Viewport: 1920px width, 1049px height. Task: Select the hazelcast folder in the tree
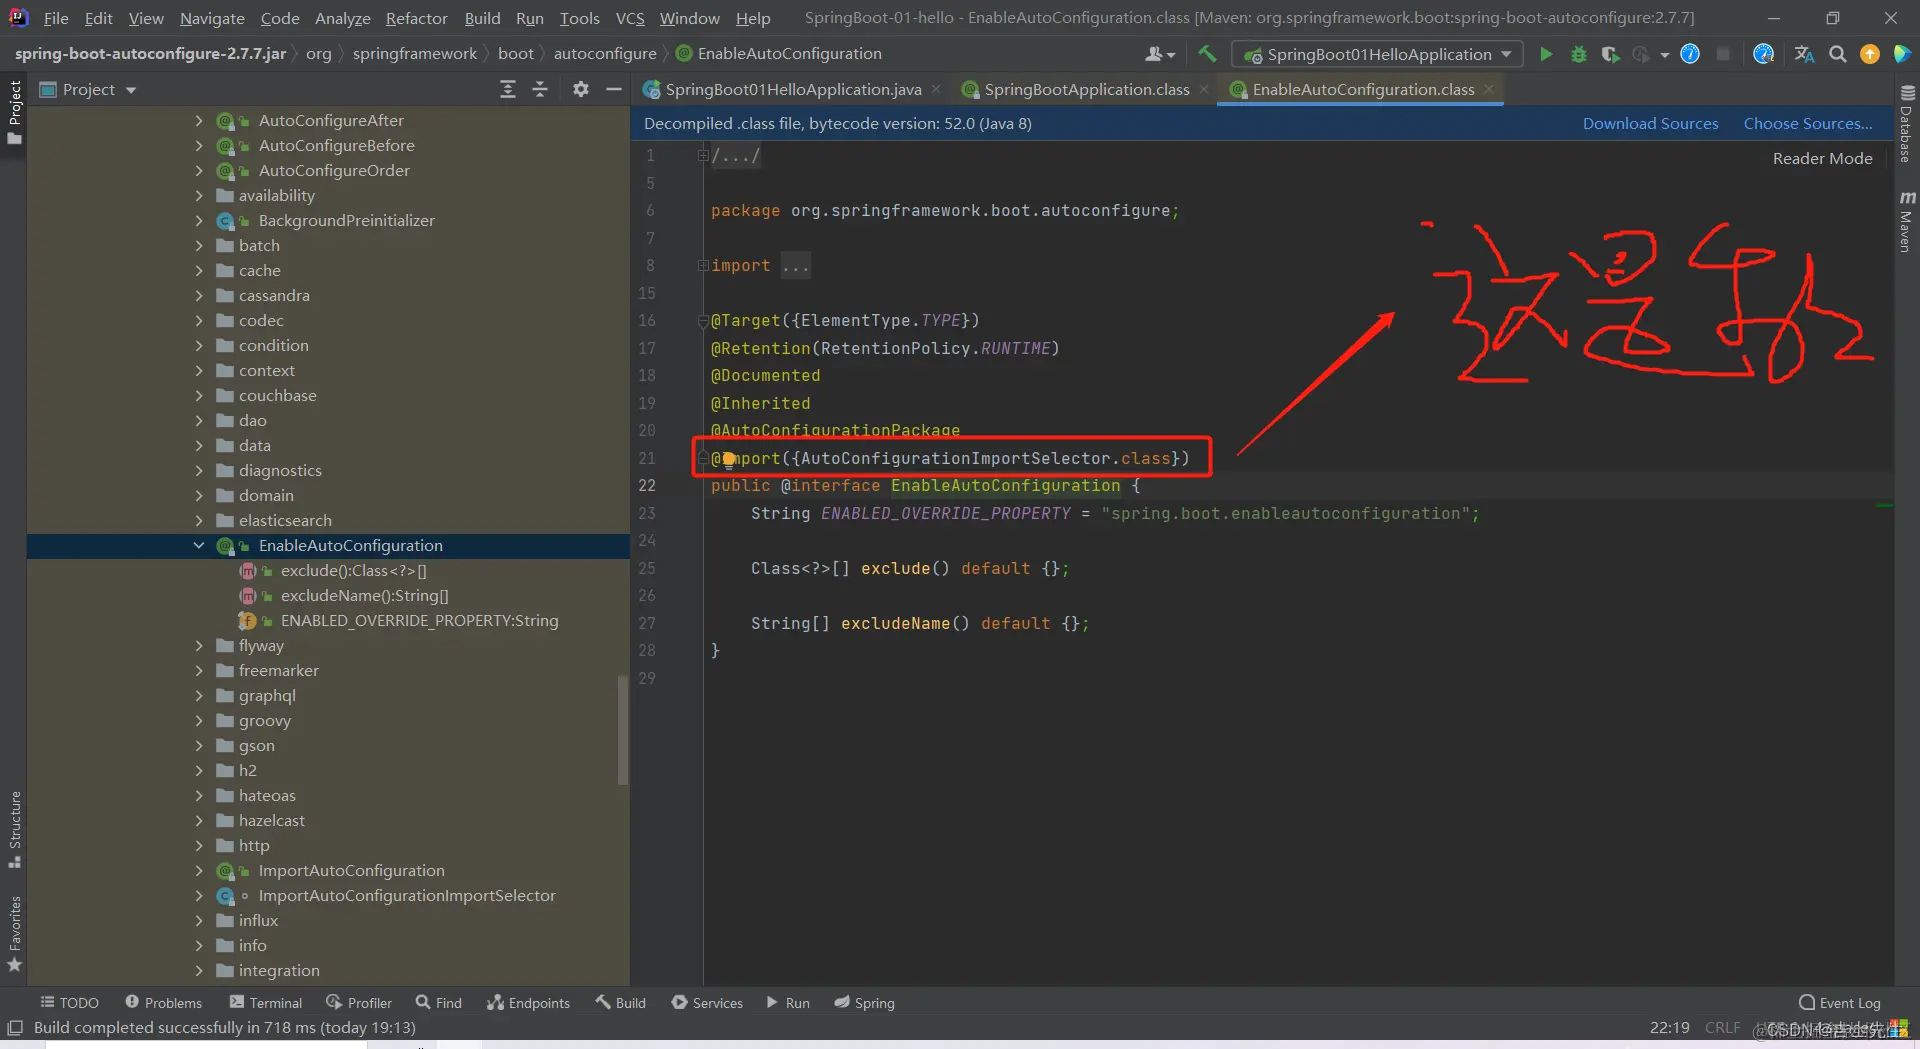[x=271, y=820]
